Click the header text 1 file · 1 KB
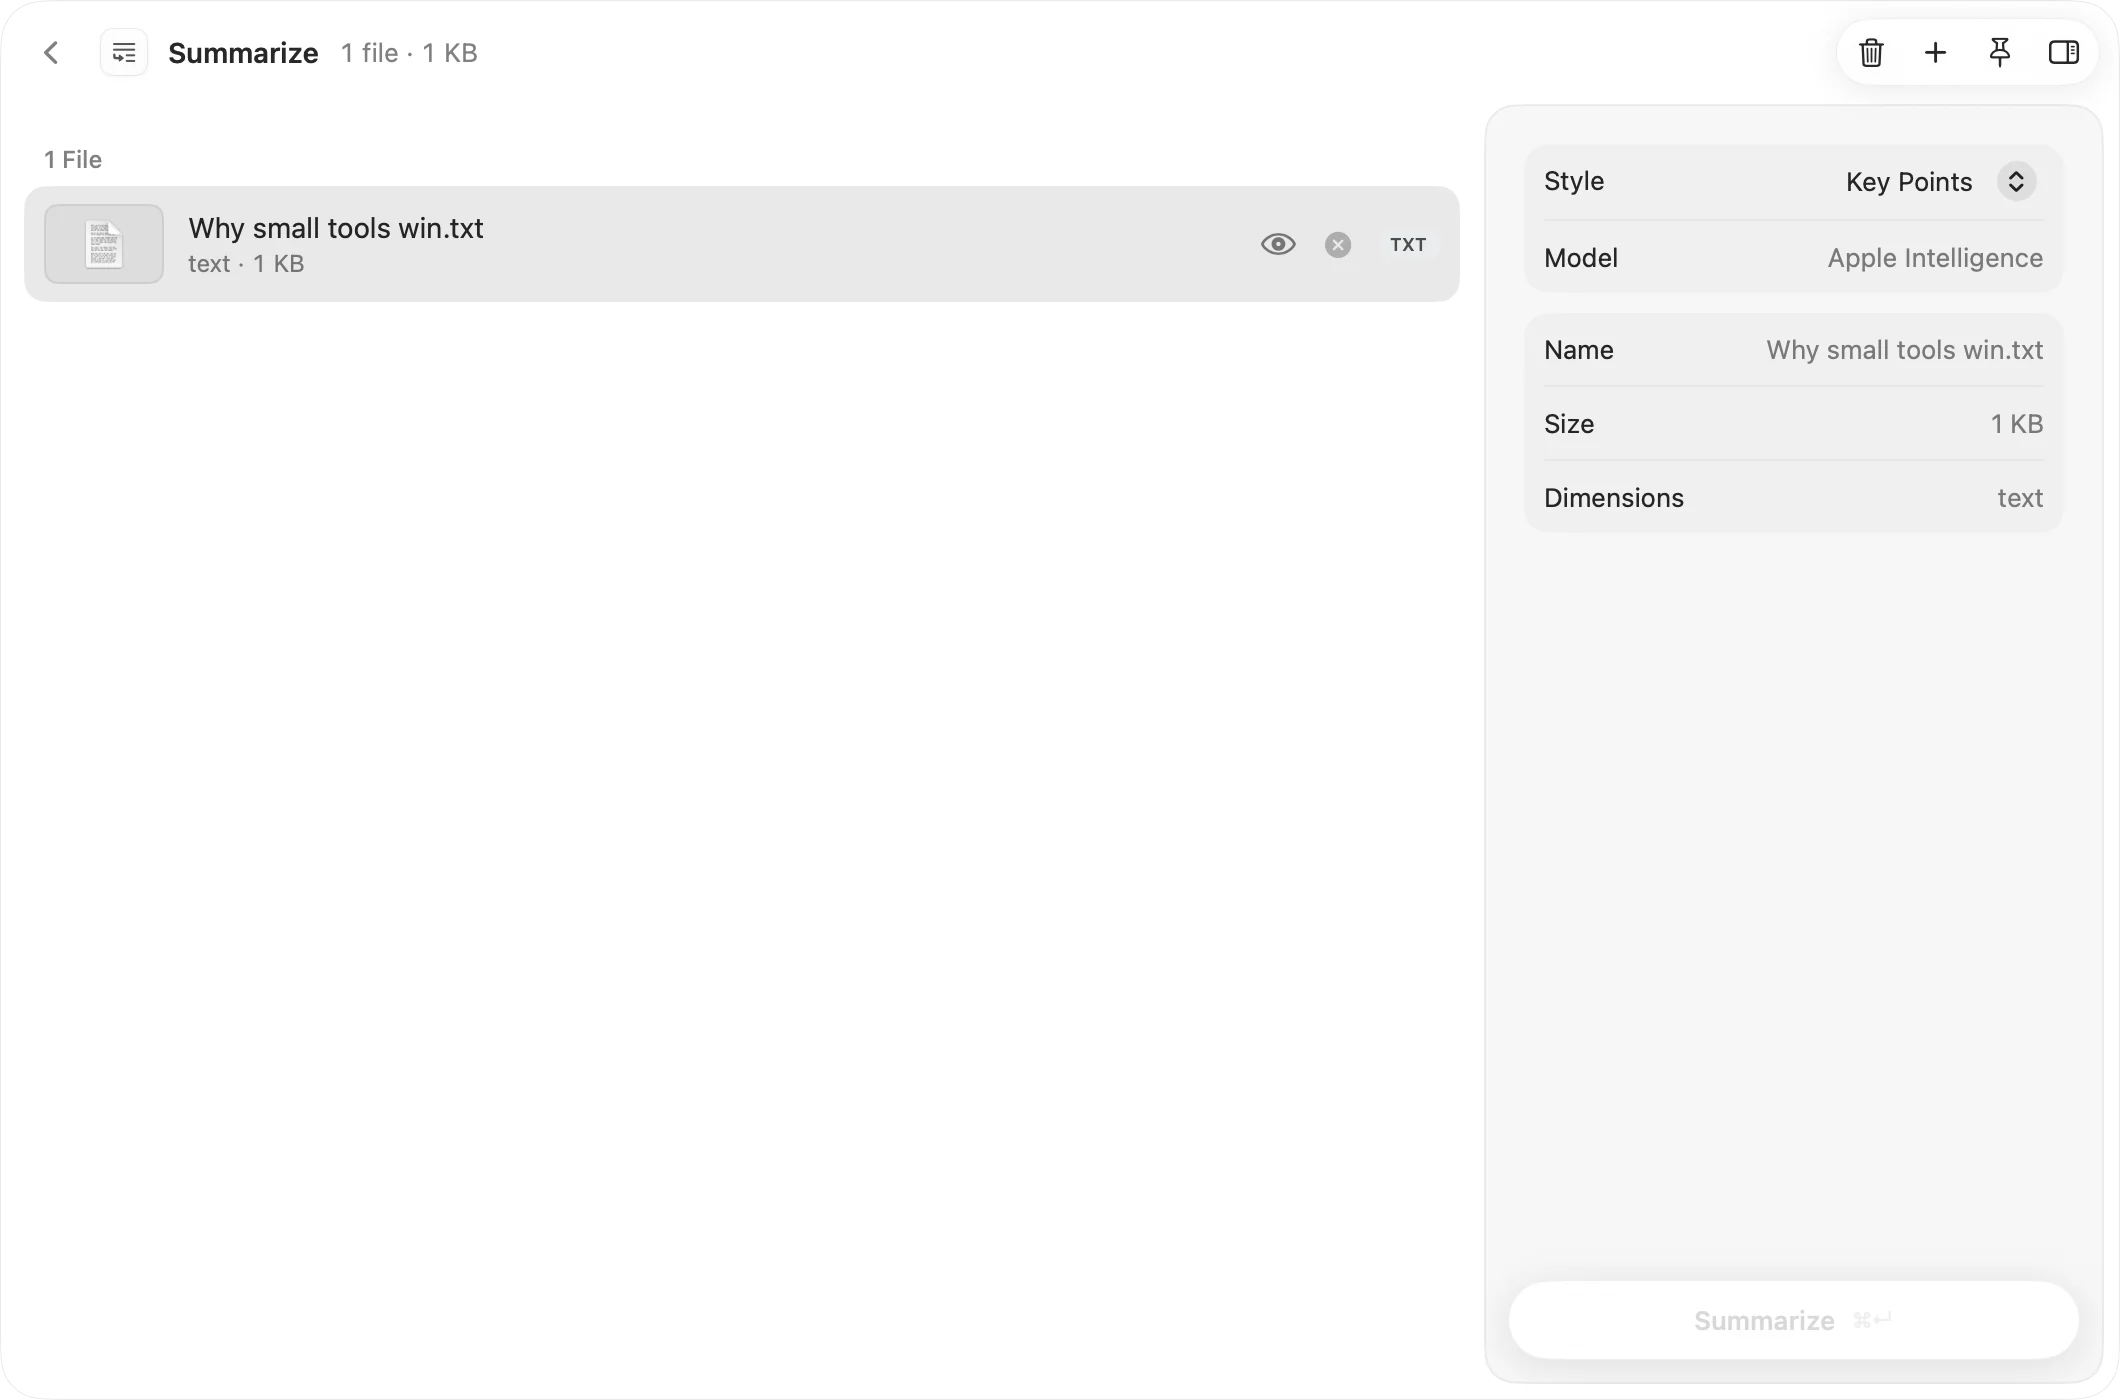Viewport: 2120px width, 1400px height. click(409, 53)
